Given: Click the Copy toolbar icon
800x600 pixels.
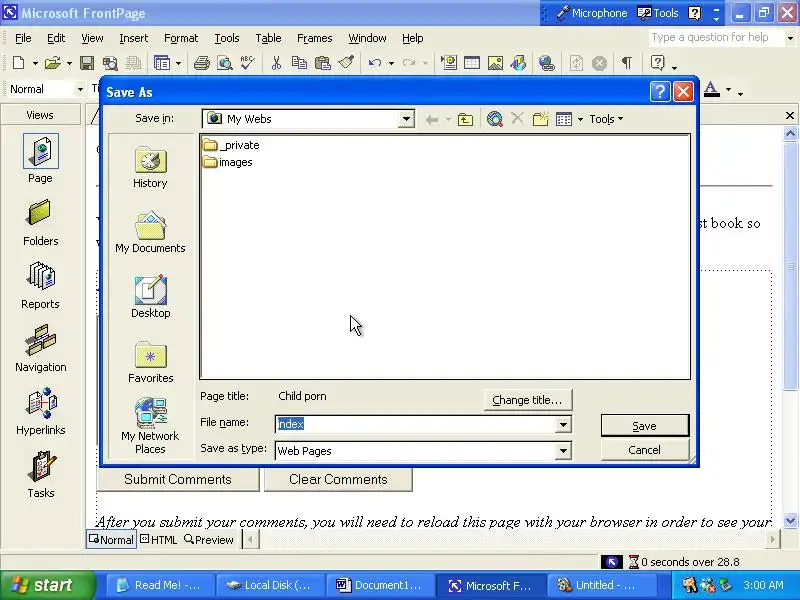Looking at the screenshot, I should coord(299,63).
